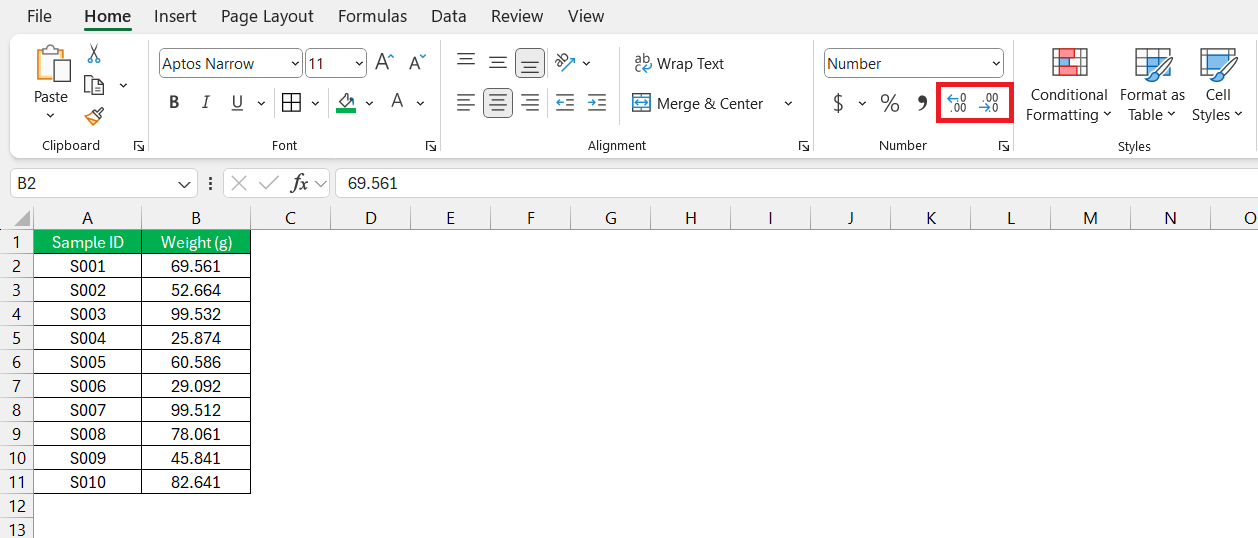Activate the Format Painter brush
This screenshot has width=1258, height=538.
(x=94, y=117)
